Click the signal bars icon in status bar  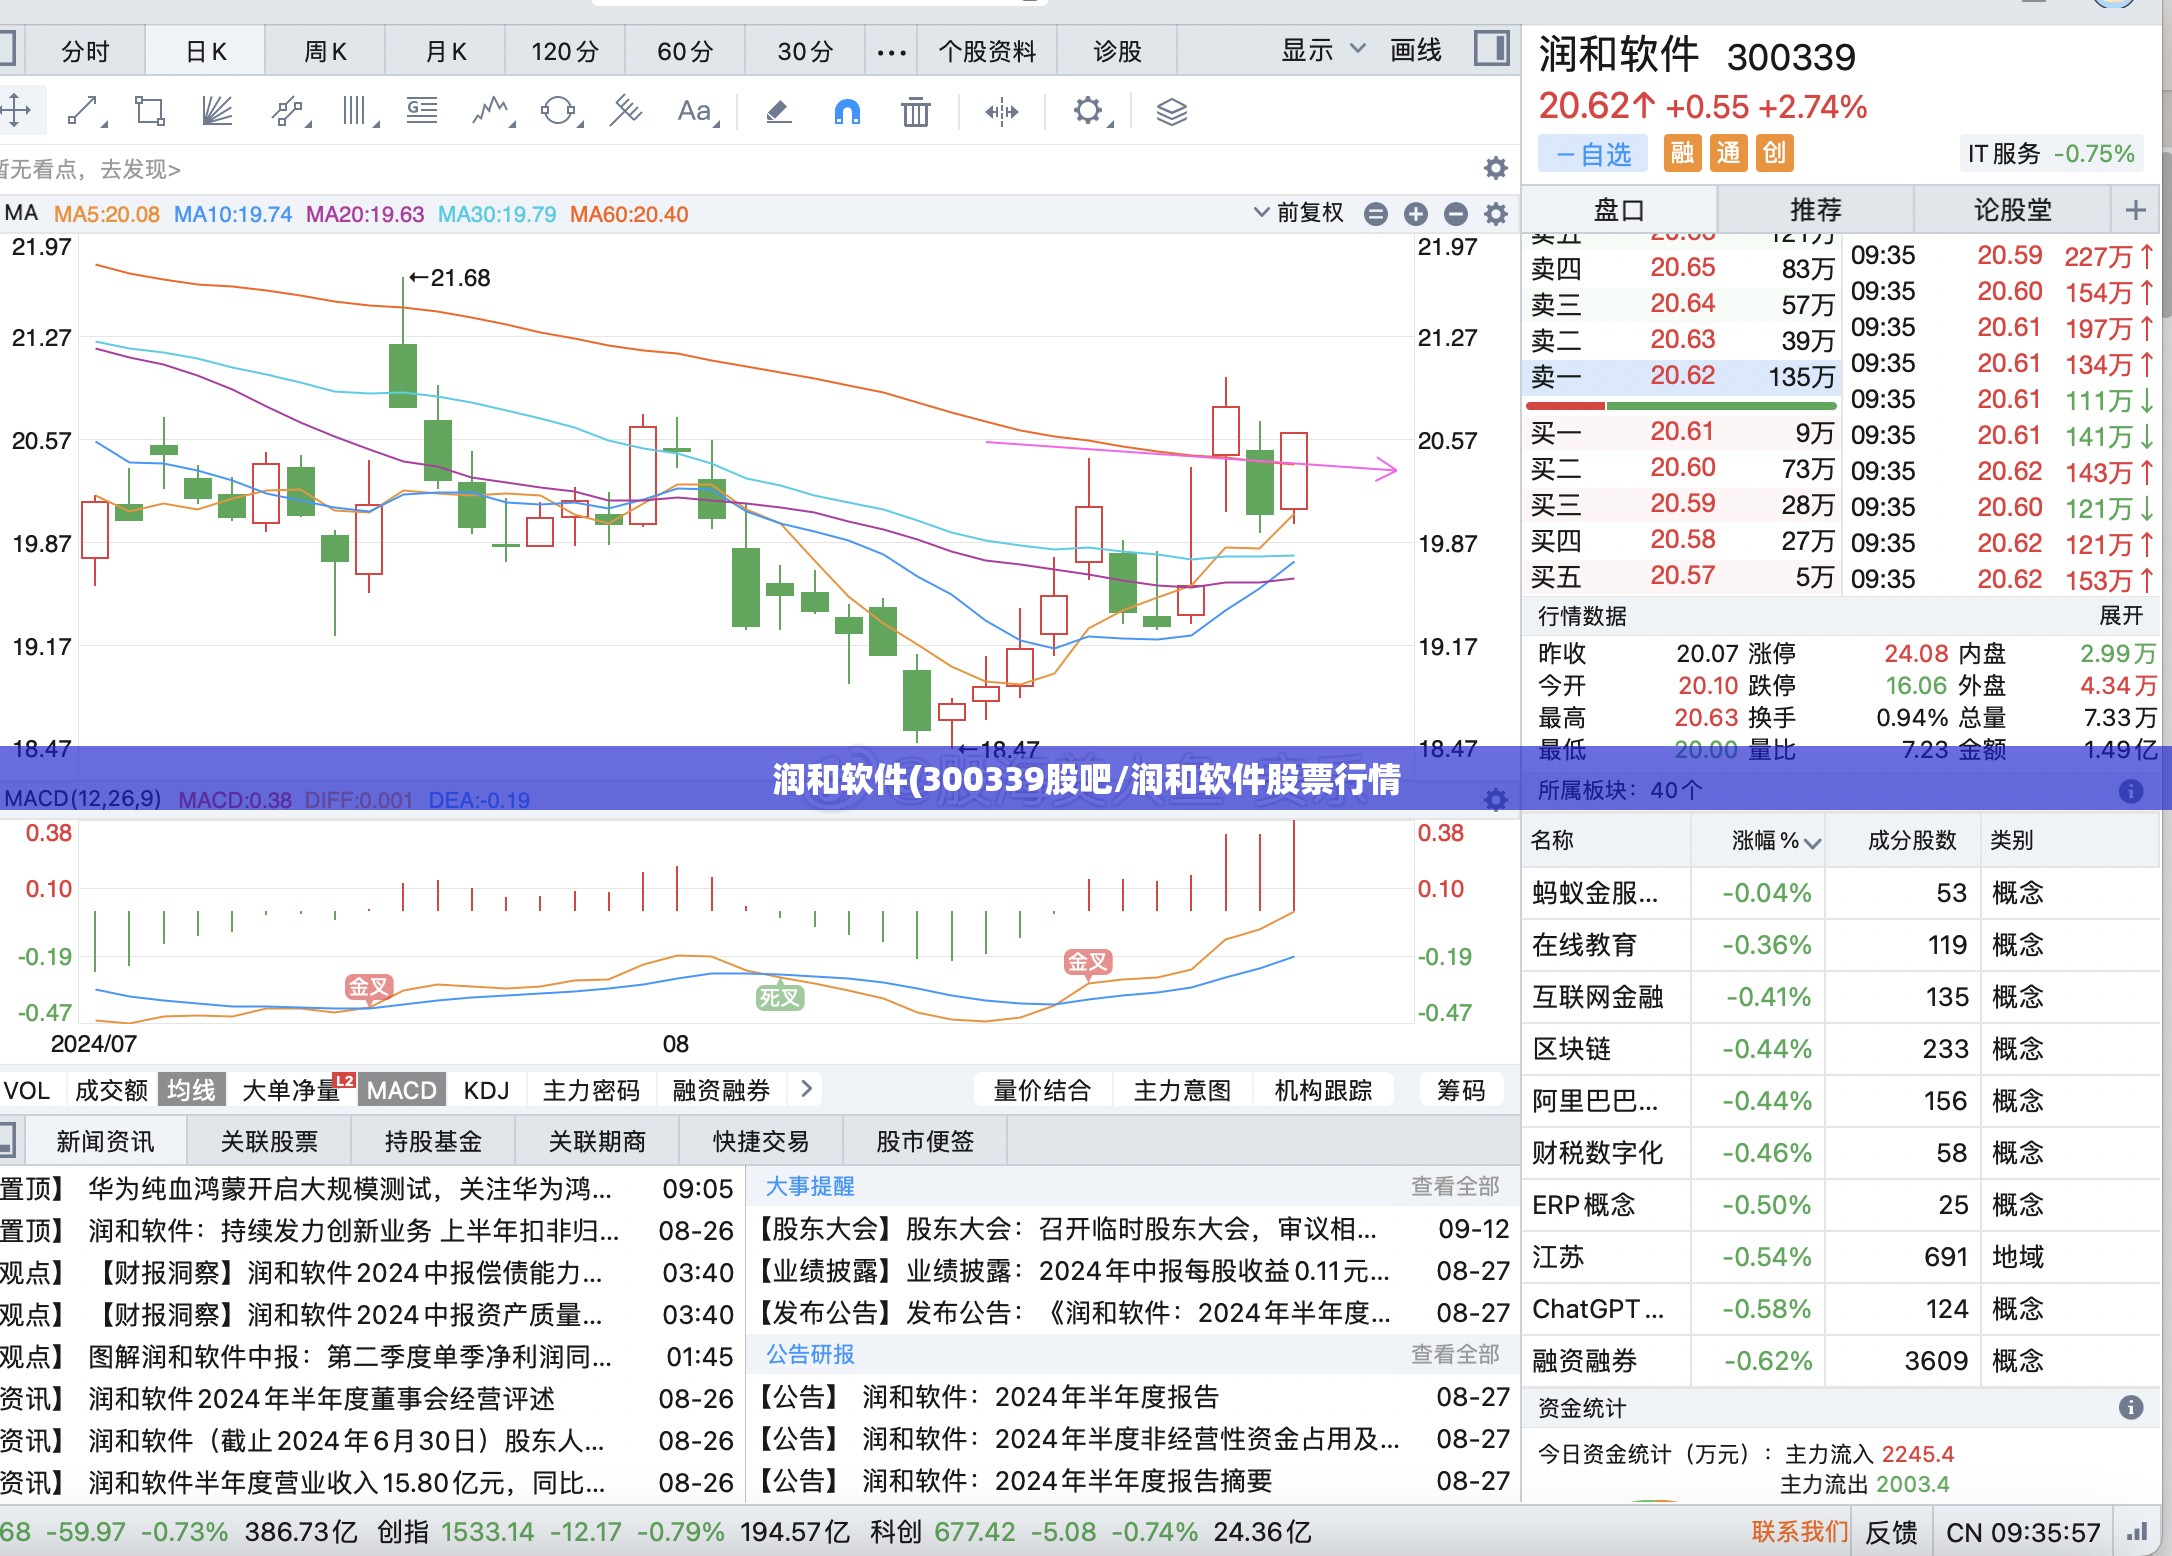coord(2137,1532)
